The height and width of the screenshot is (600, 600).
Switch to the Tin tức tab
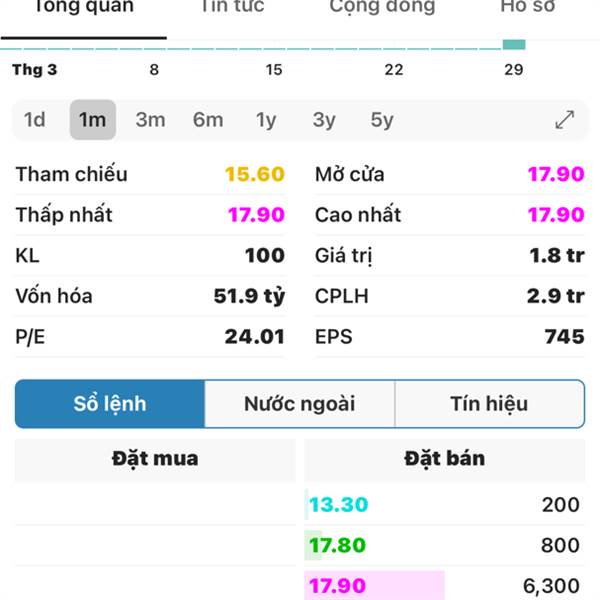(233, 7)
